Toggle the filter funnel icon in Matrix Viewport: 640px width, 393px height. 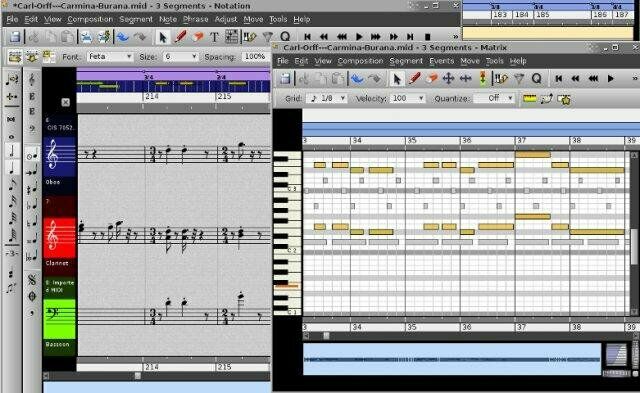point(519,78)
